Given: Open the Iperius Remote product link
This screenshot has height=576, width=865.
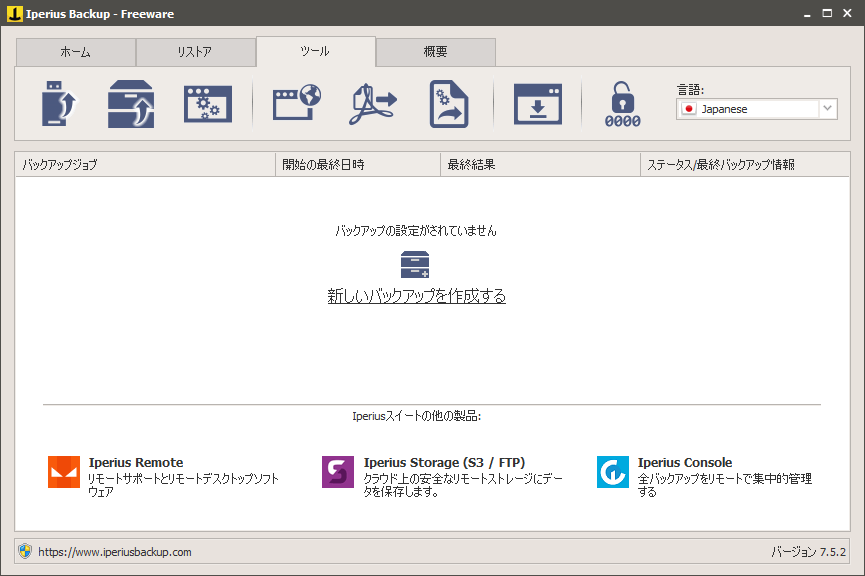Looking at the screenshot, I should (x=136, y=462).
